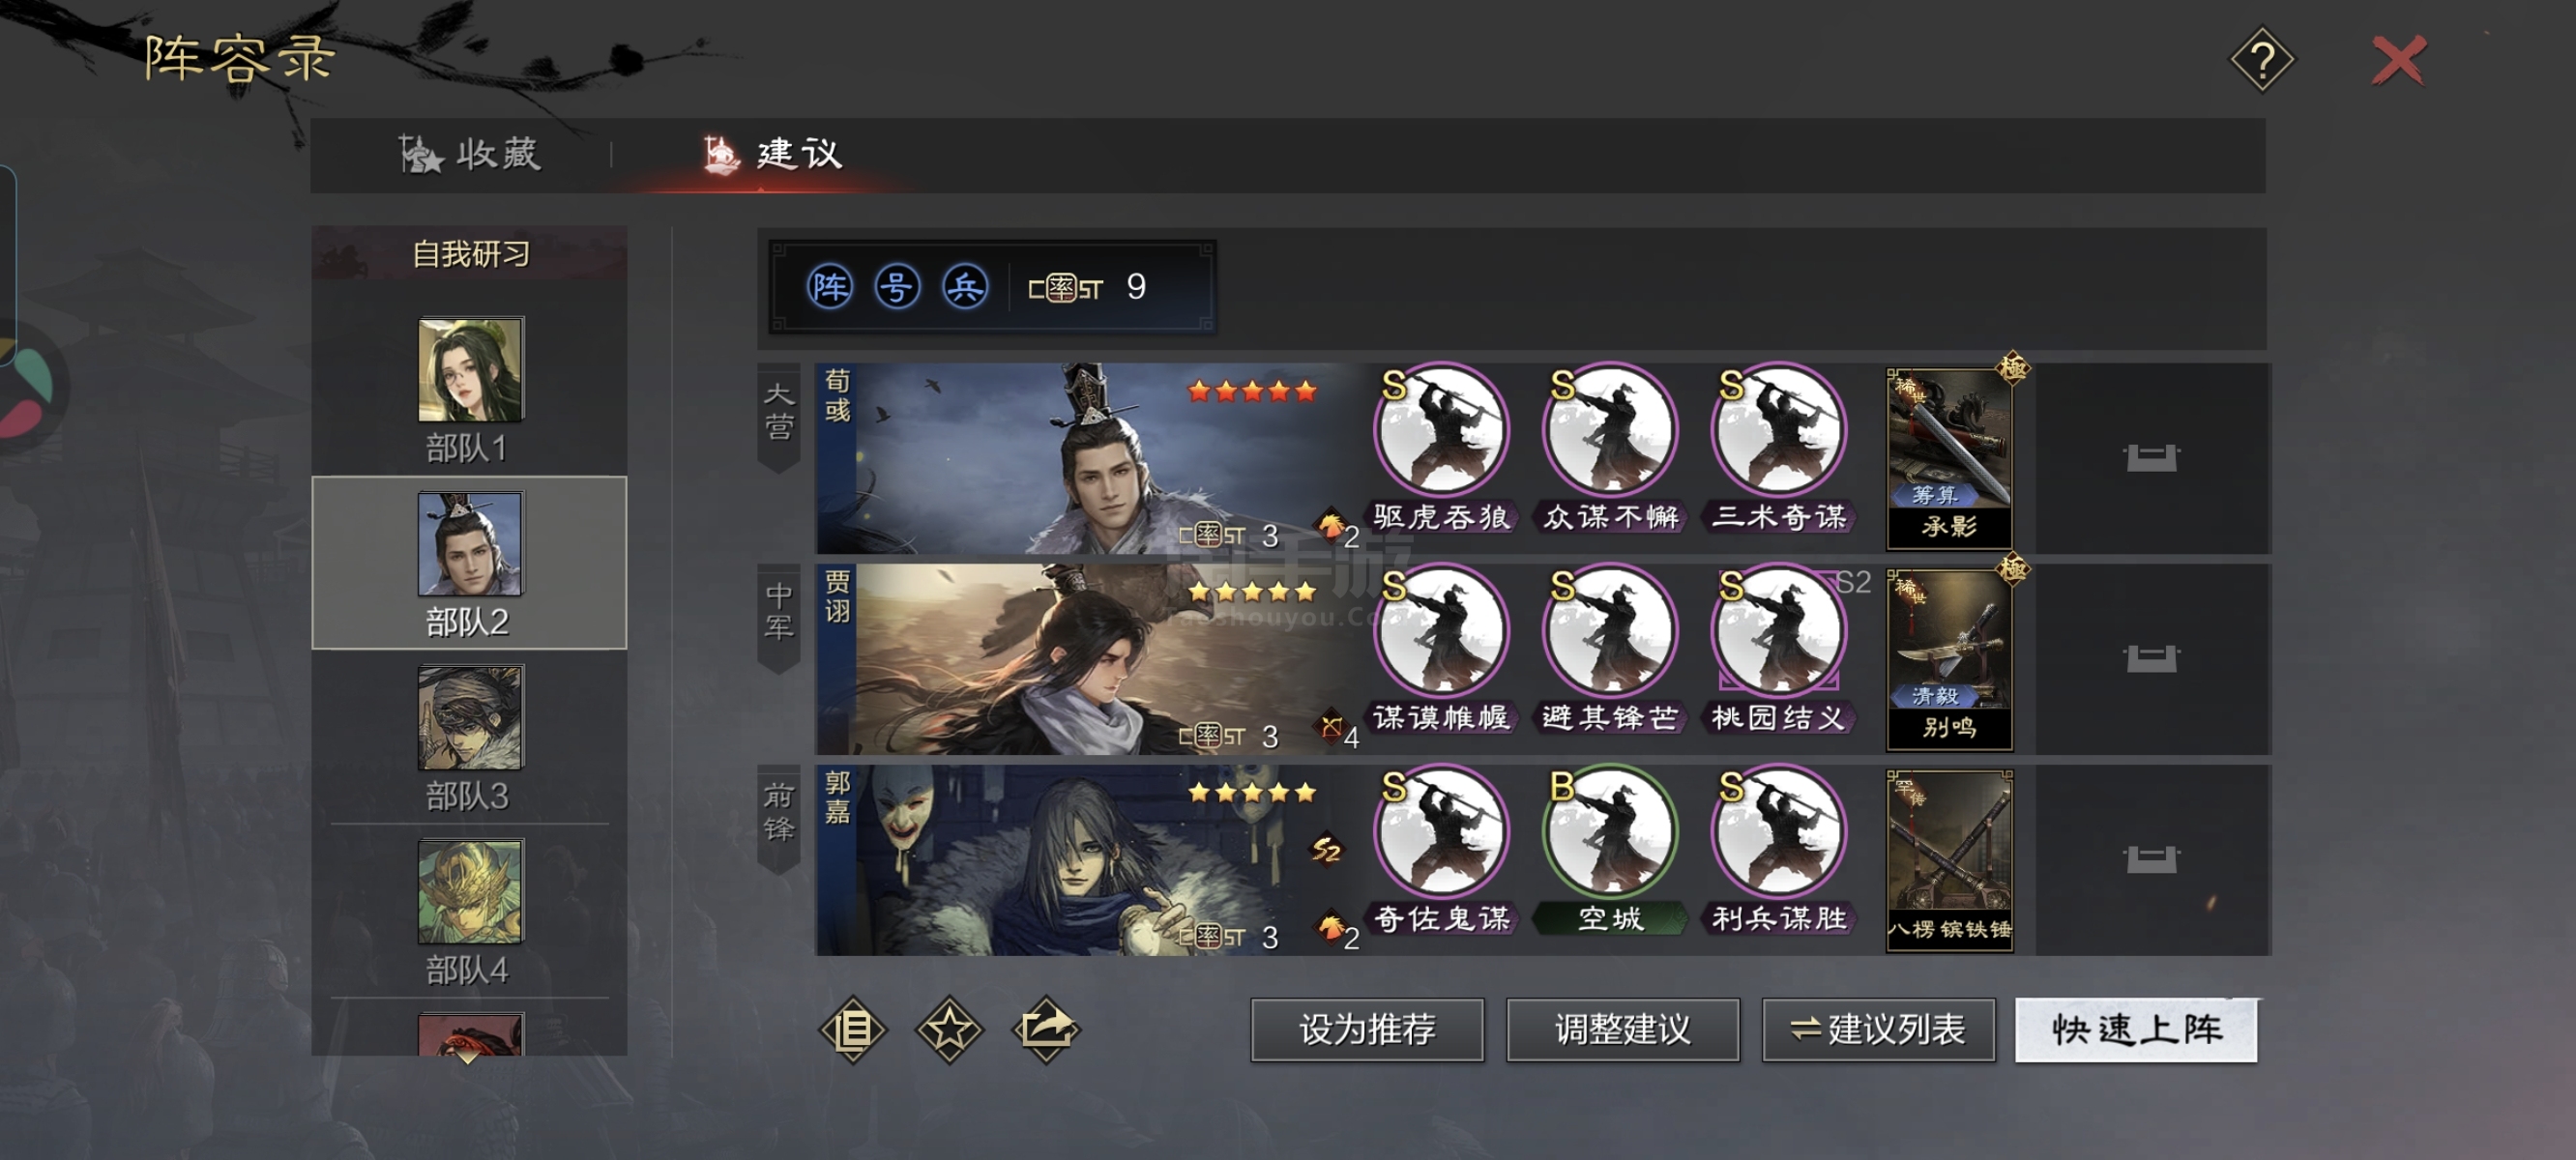Select the 谋谟帷幄 skill icon
The height and width of the screenshot is (1160, 2576).
tap(1441, 631)
